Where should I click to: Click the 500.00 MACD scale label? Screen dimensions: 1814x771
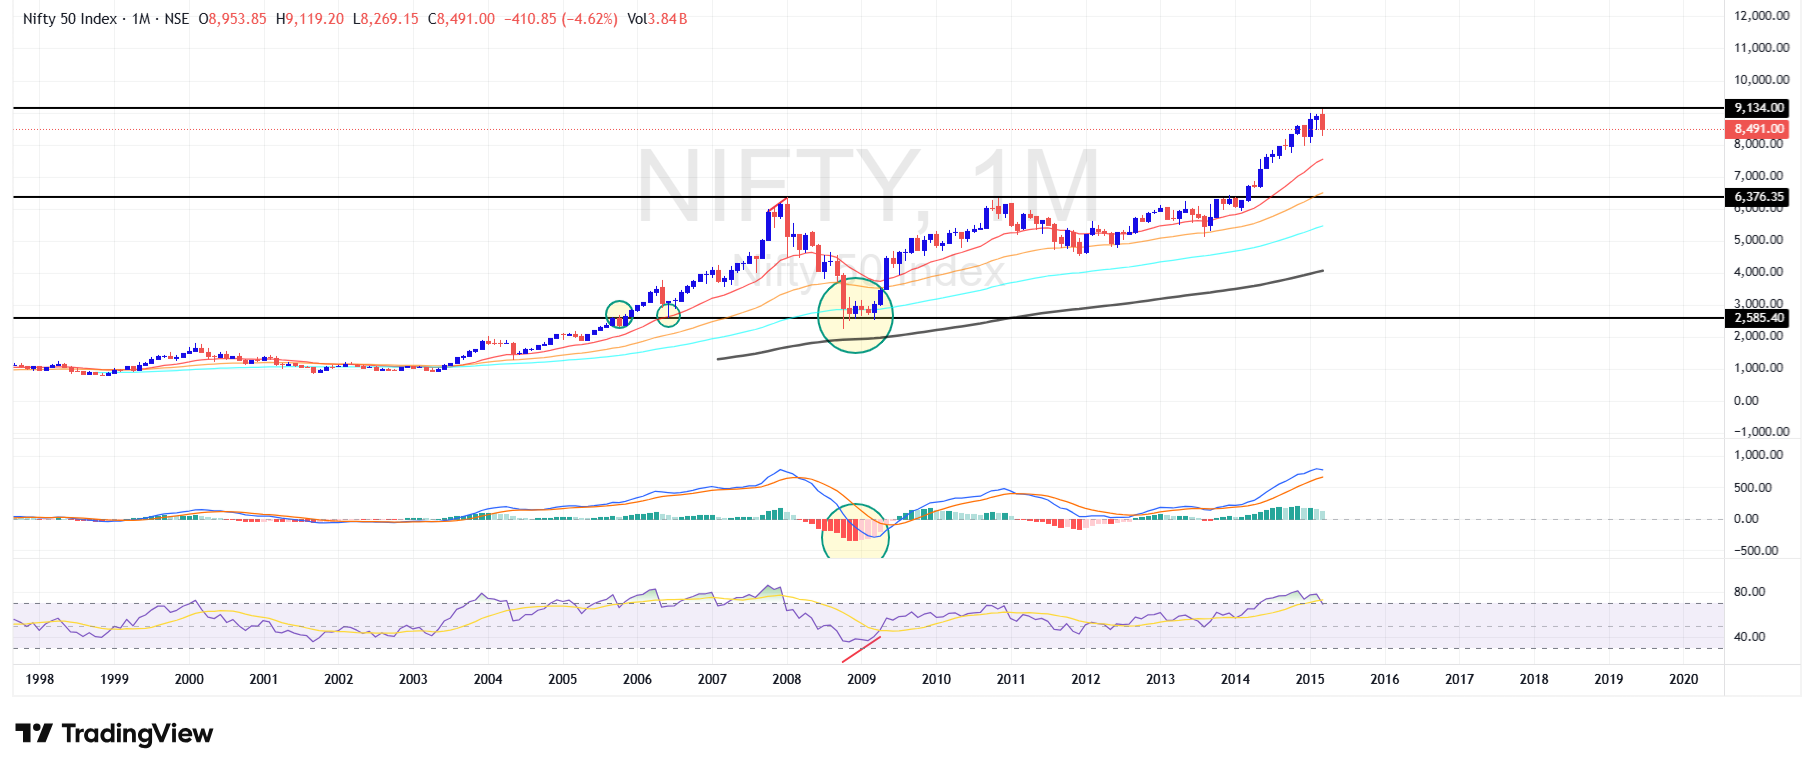coord(1753,488)
